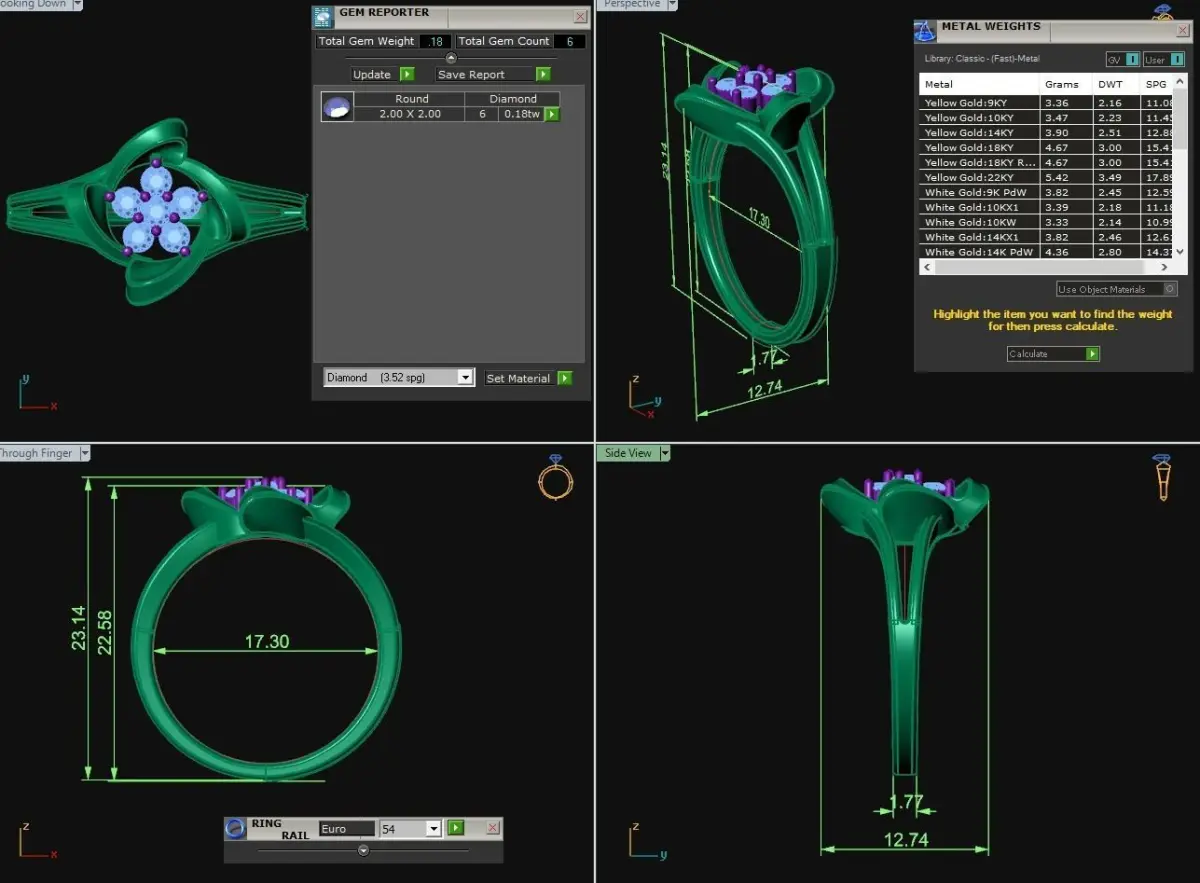Select the Yellow Gold:22KY row
Image resolution: width=1200 pixels, height=883 pixels.
tap(1046, 177)
